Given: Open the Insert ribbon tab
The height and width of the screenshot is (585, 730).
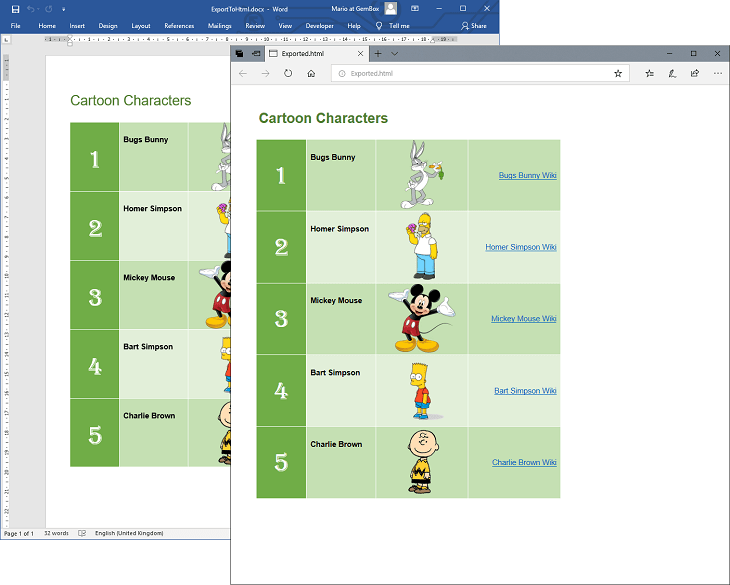Looking at the screenshot, I should pos(77,26).
